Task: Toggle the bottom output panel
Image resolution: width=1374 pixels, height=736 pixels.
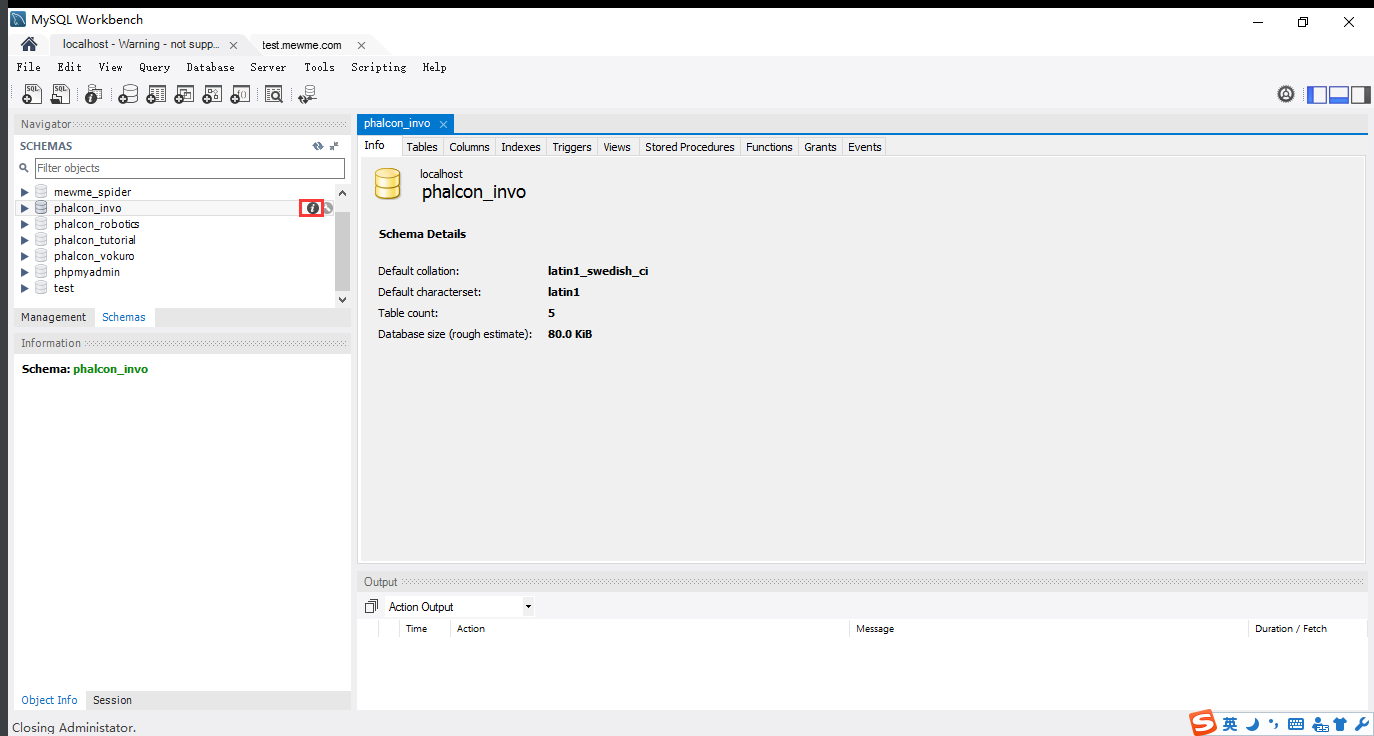Action: click(1339, 95)
